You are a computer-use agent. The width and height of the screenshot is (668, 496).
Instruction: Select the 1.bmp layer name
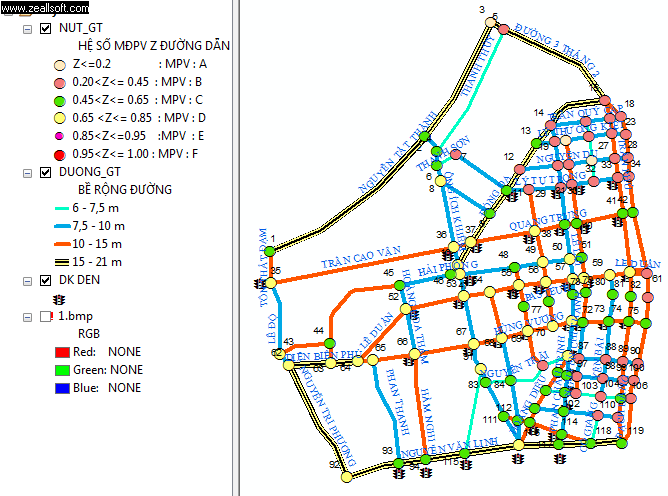75,316
